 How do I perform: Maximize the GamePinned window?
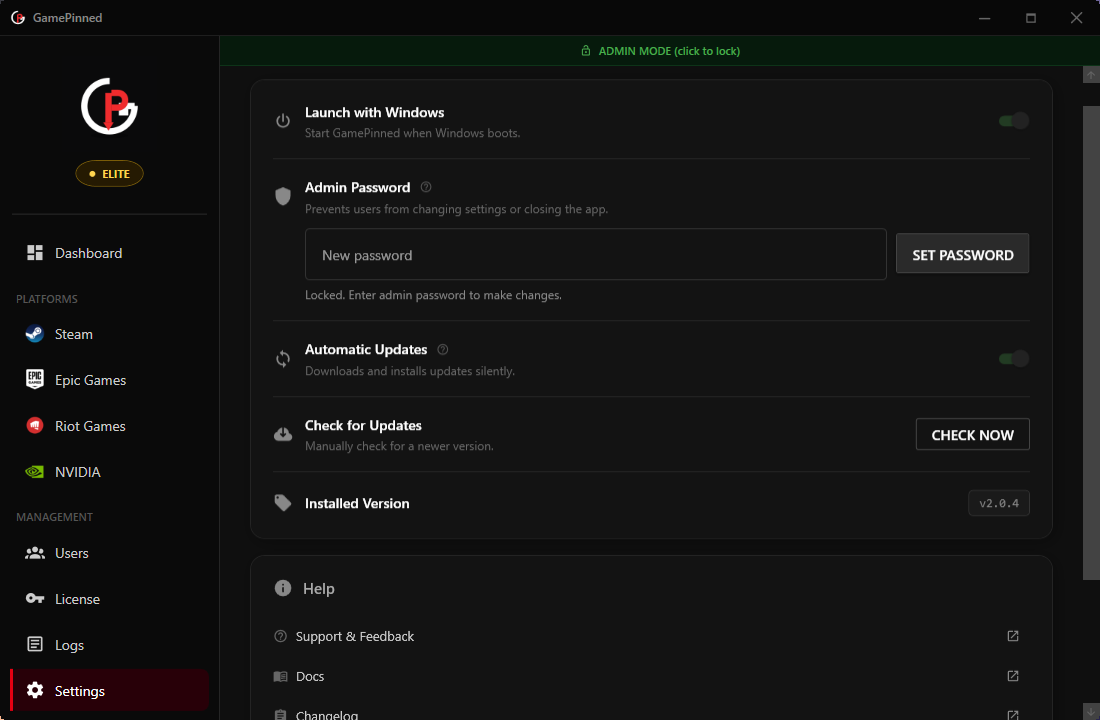pyautogui.click(x=1031, y=18)
